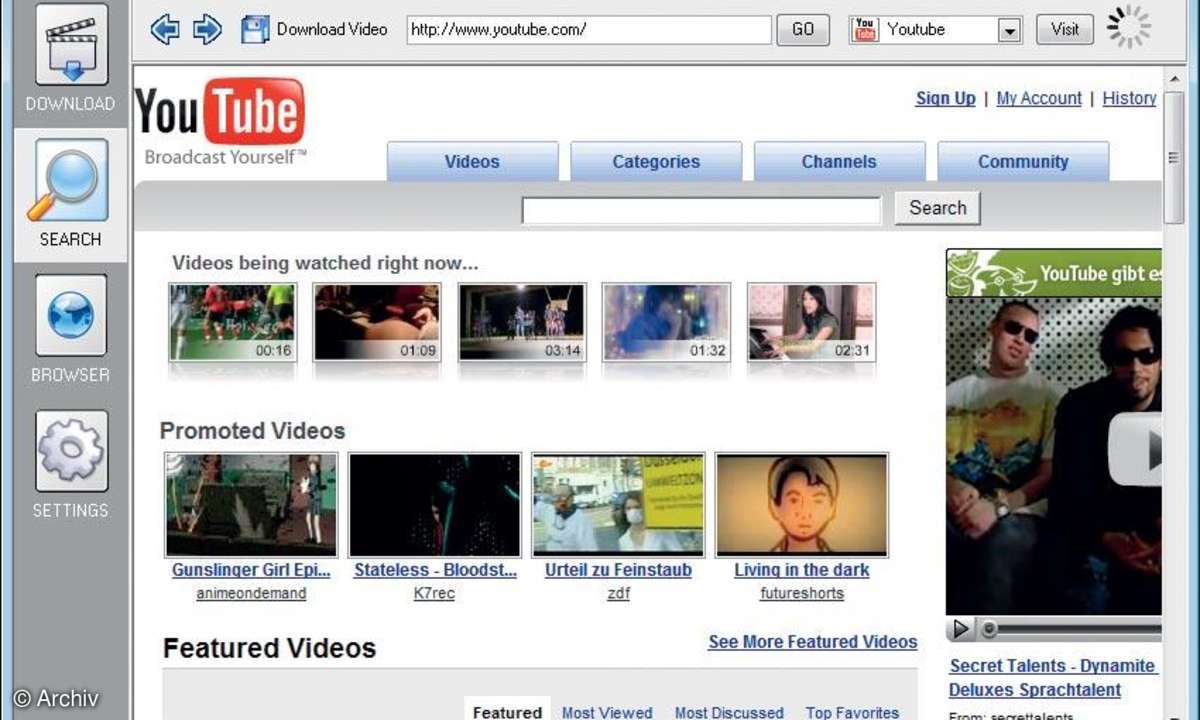
Task: Open the Gunslinger Girl promoted thumbnail
Action: [250, 505]
